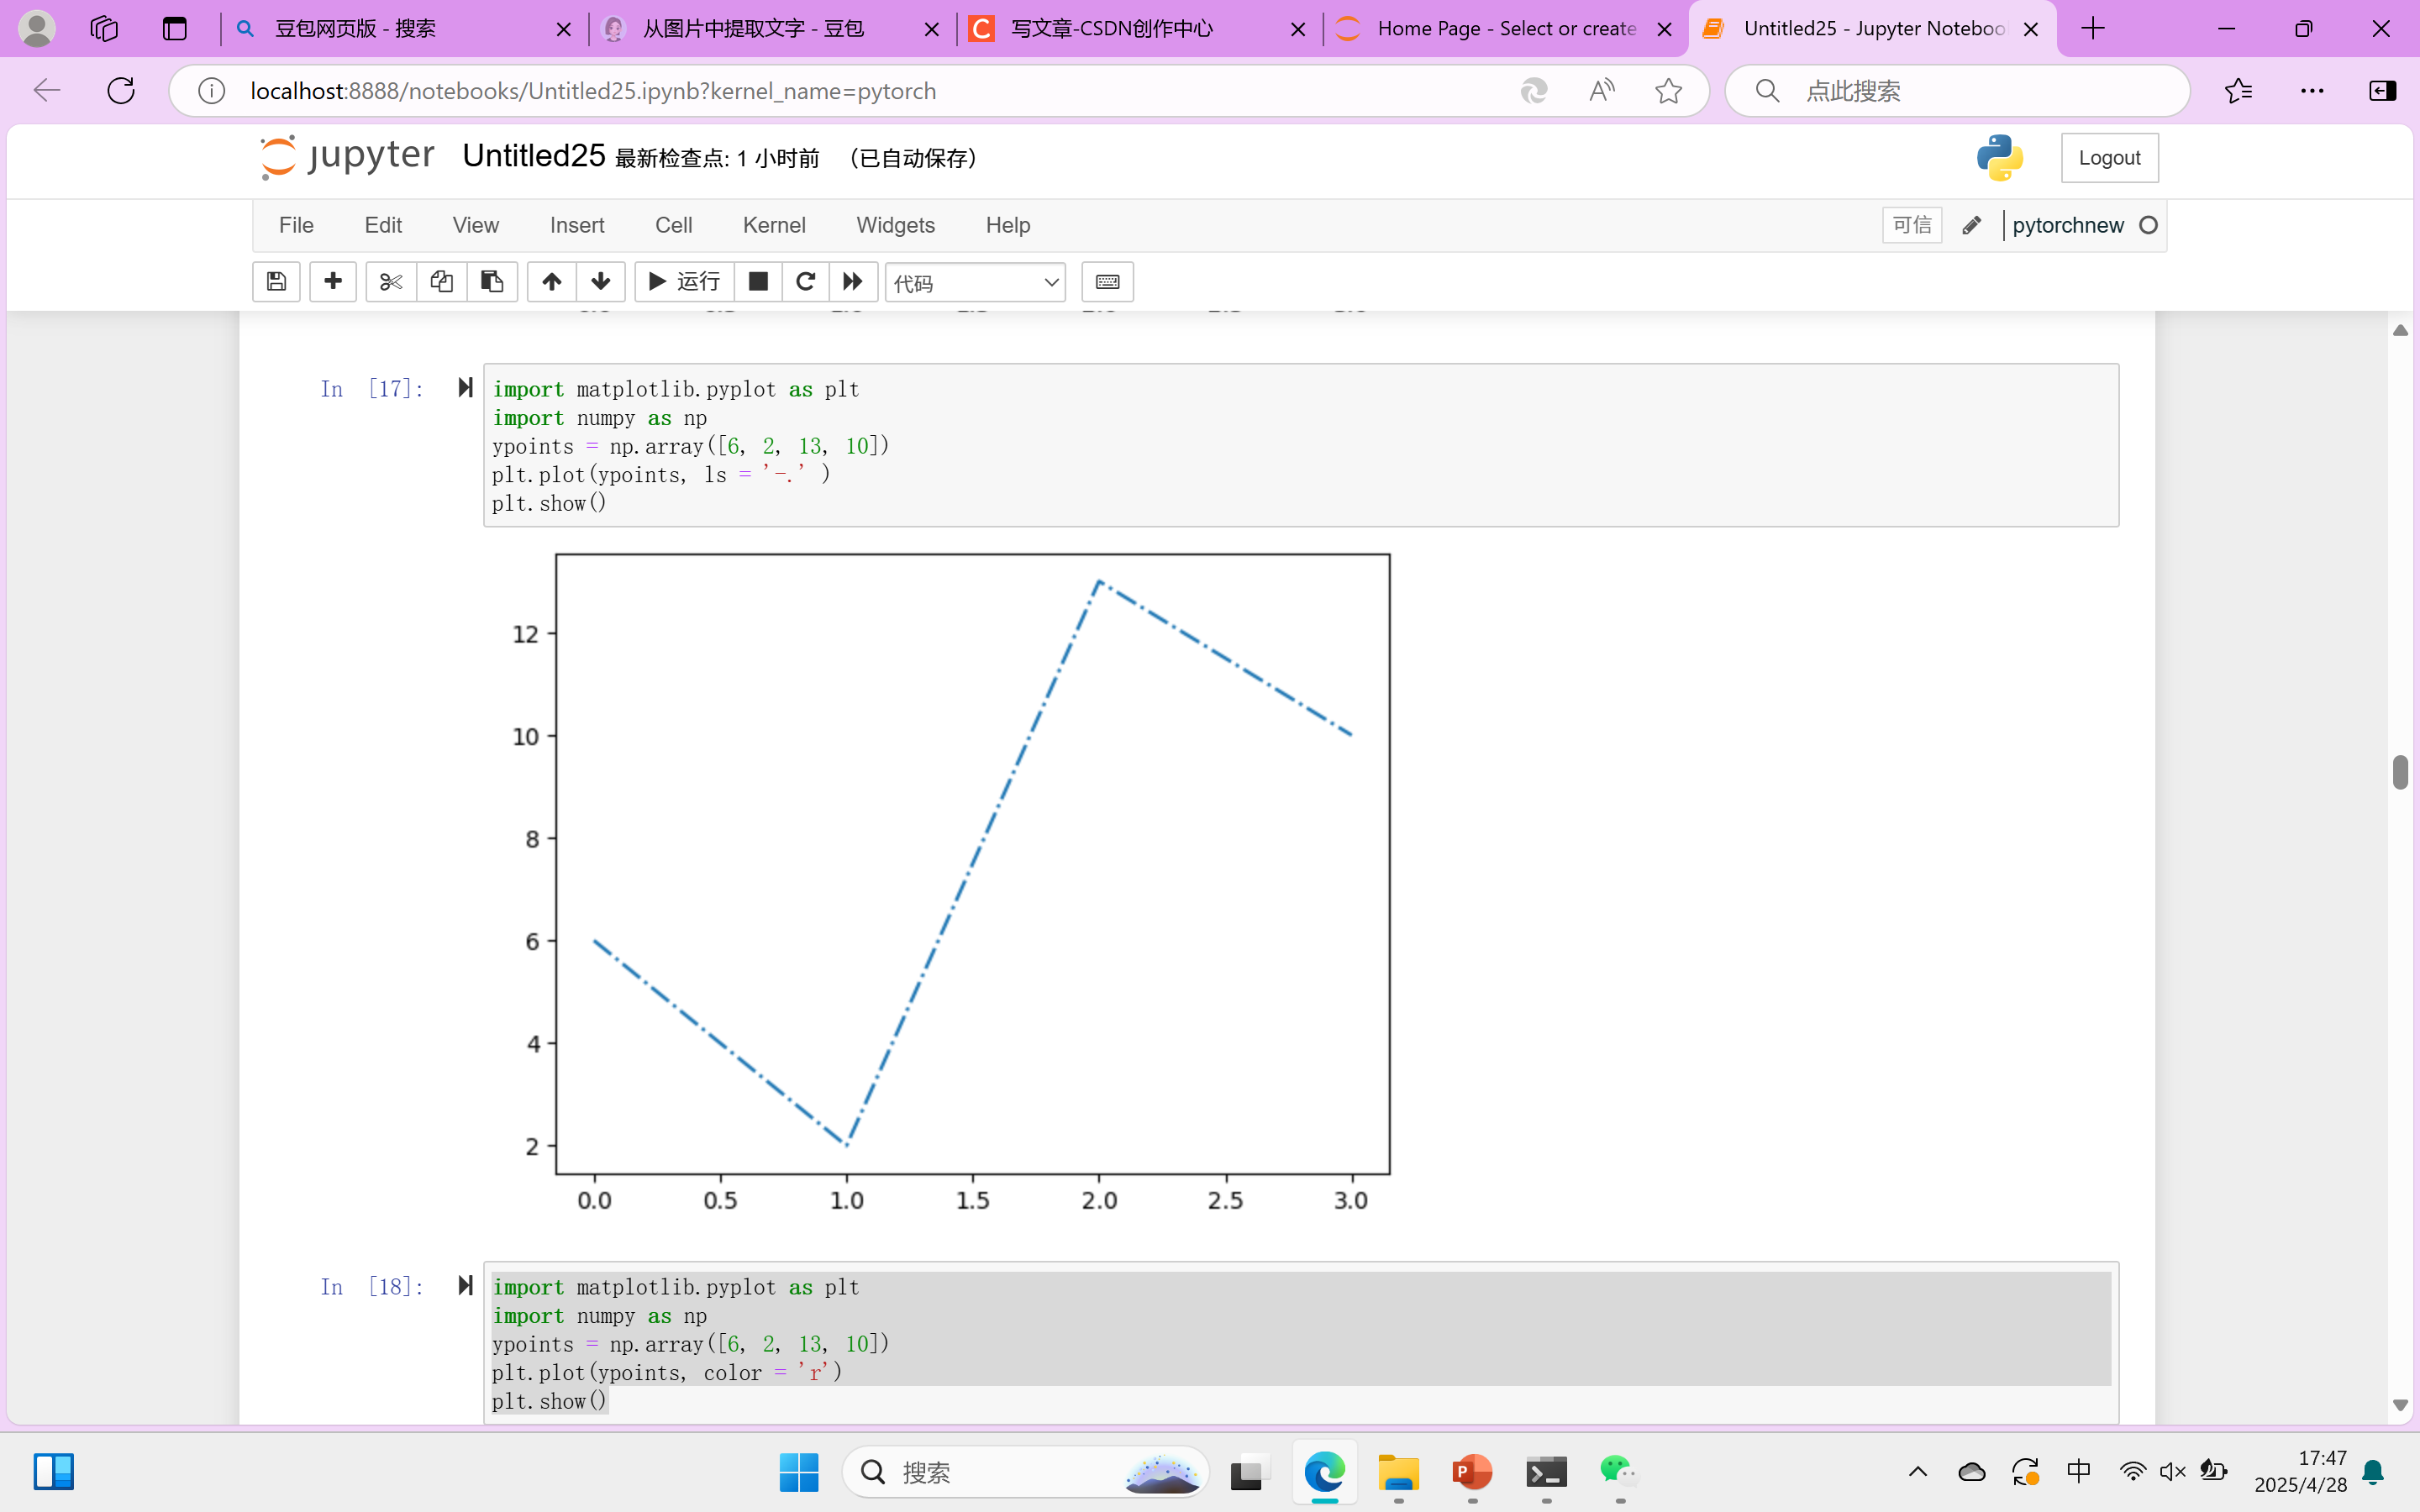Open the command palette keyboard icon
2420x1512 pixels.
coord(1107,282)
